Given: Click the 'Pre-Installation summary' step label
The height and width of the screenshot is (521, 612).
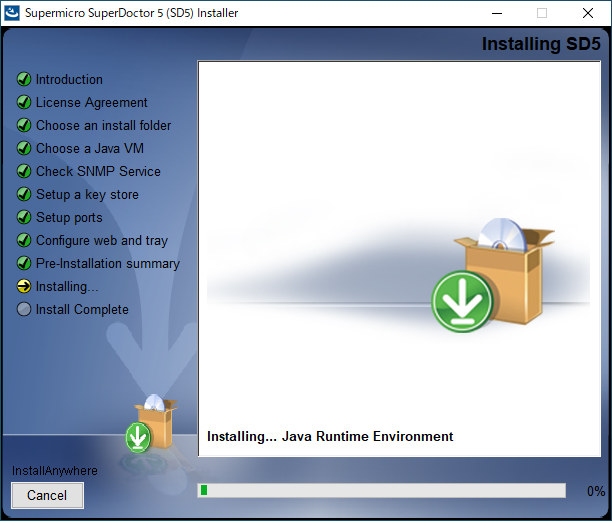Looking at the screenshot, I should (108, 264).
